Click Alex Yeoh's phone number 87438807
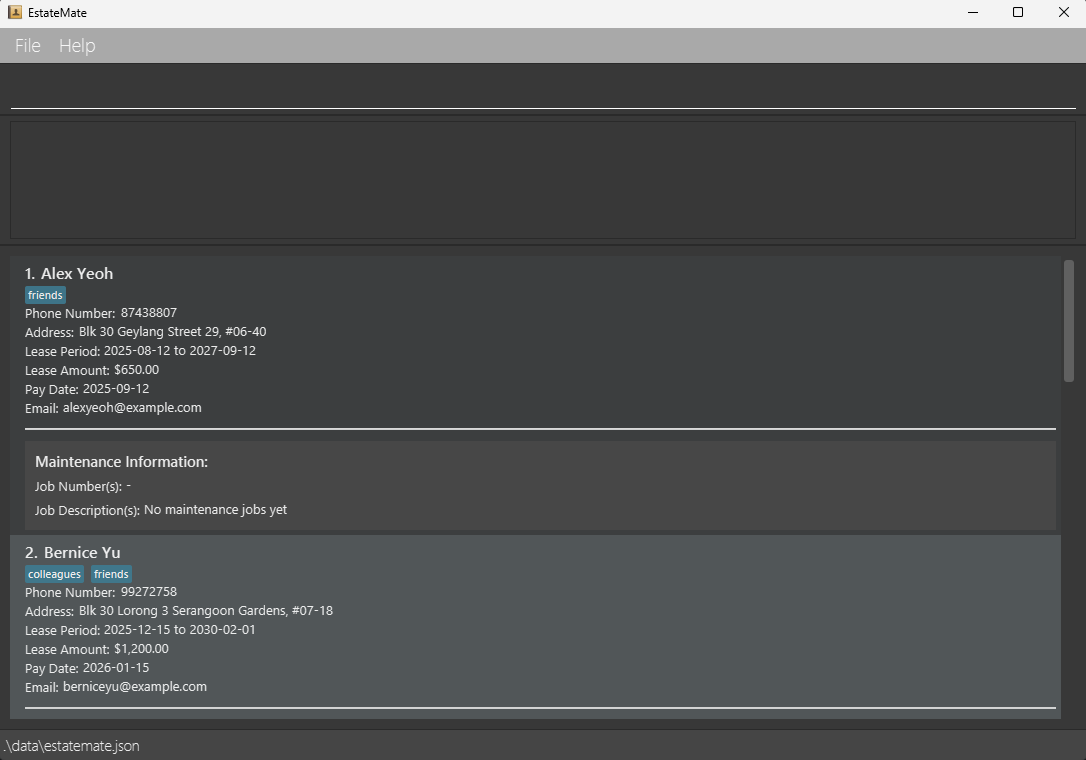The image size is (1086, 760). (x=148, y=313)
